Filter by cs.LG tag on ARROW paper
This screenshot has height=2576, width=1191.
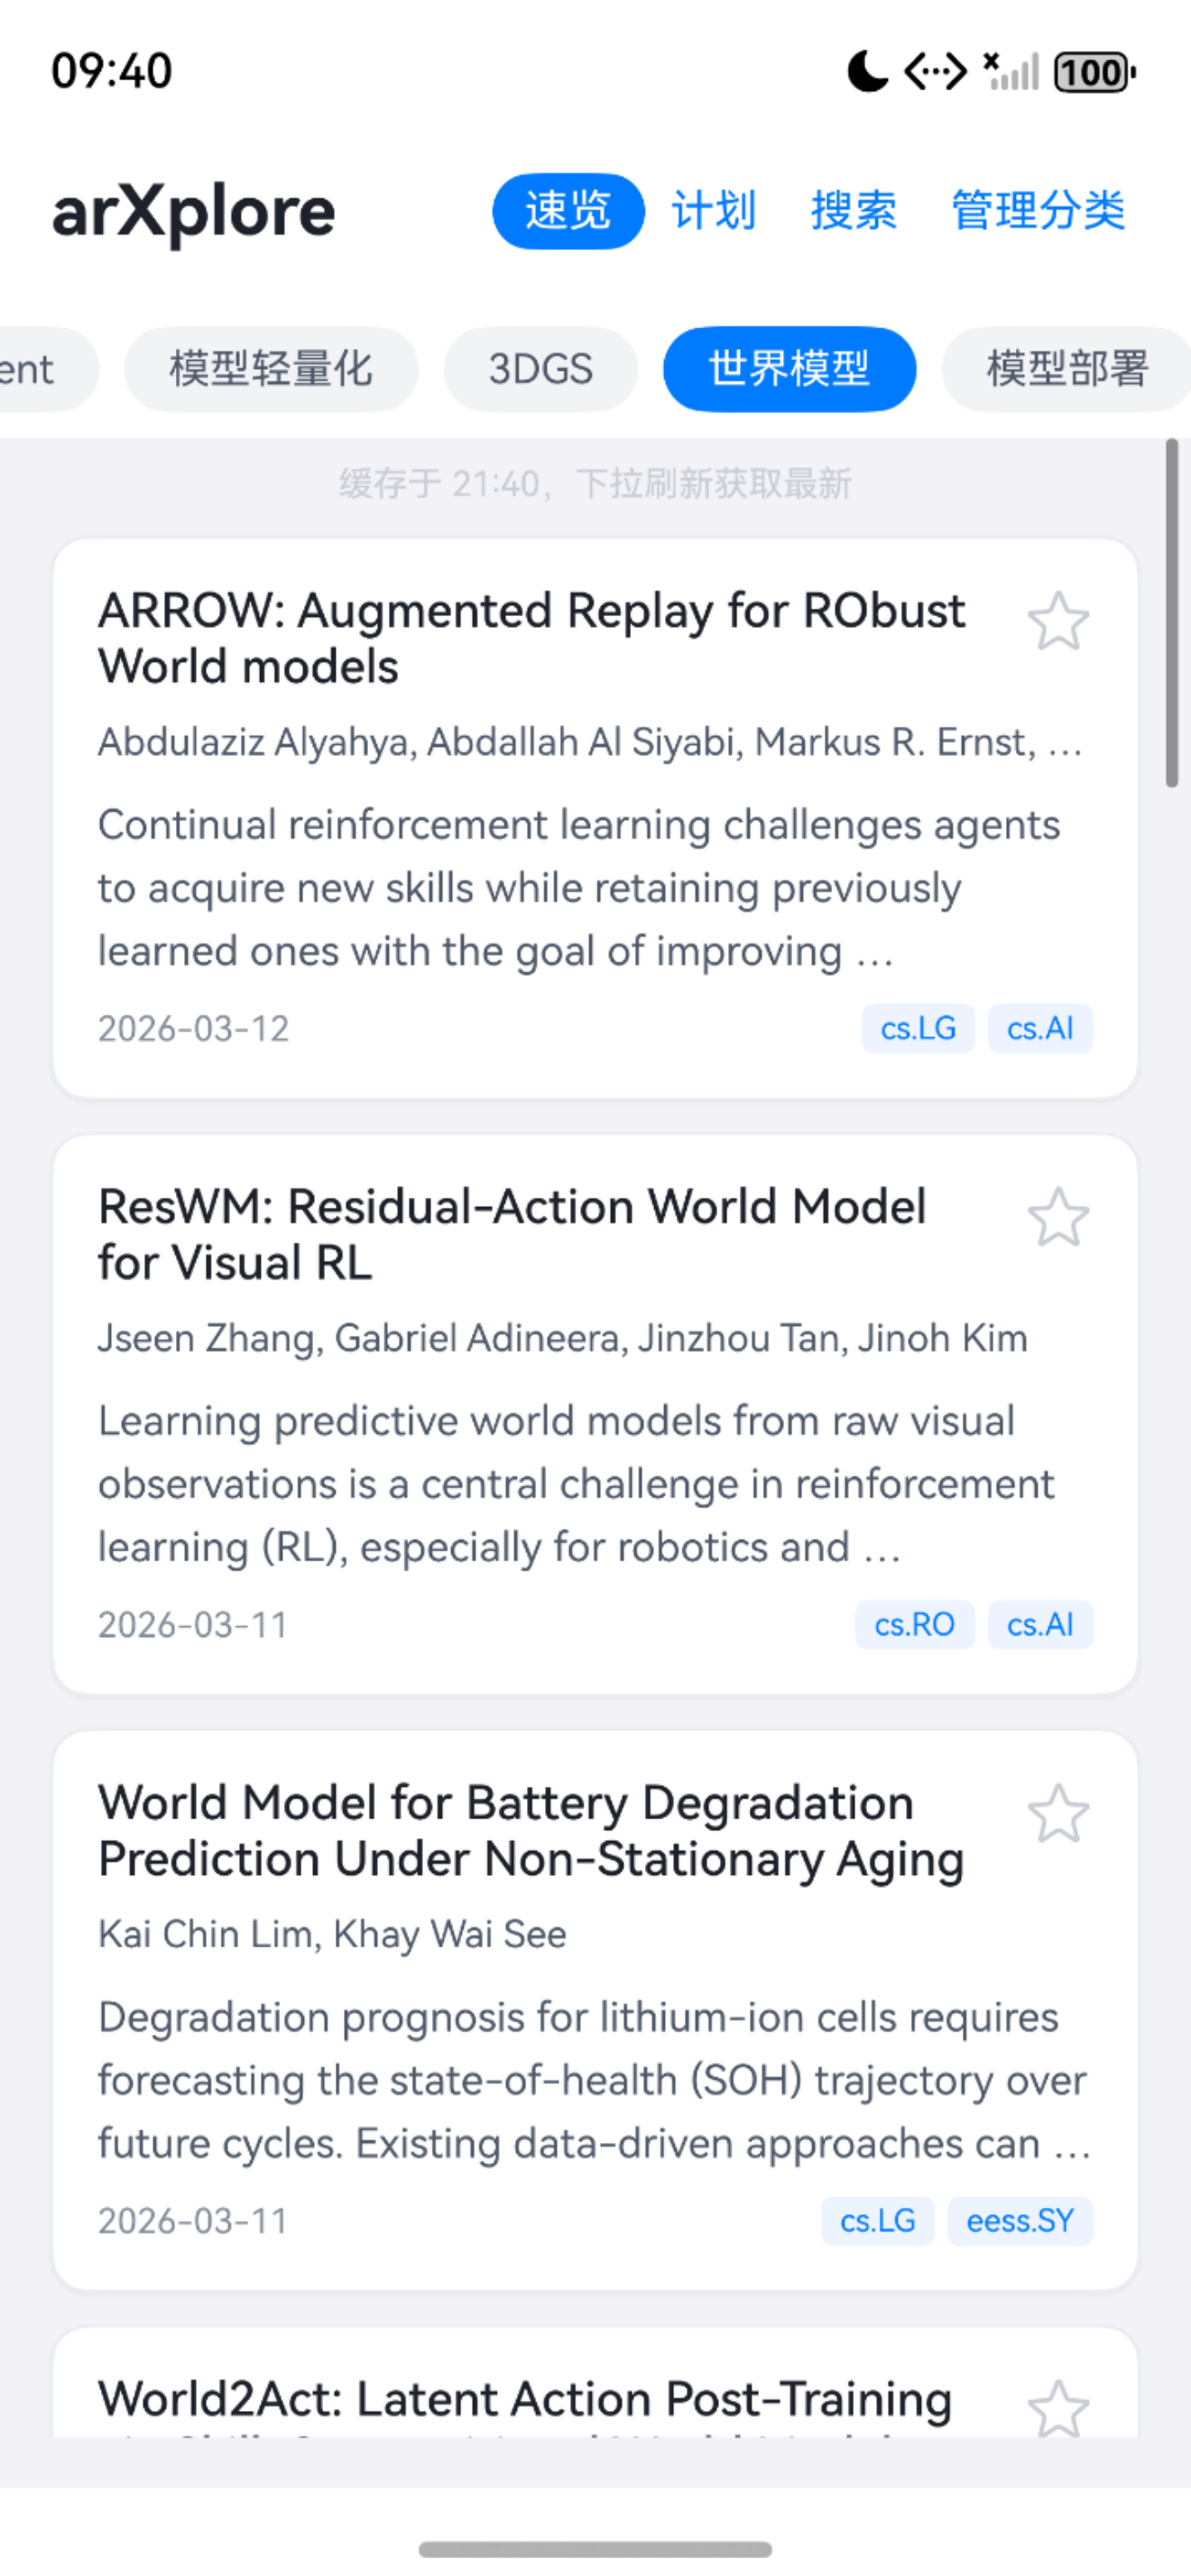tap(918, 1028)
